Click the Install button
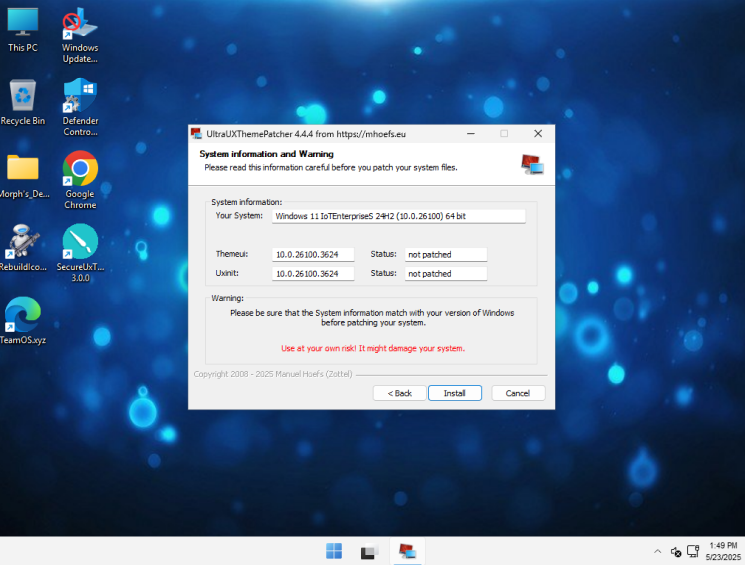 pyautogui.click(x=455, y=393)
